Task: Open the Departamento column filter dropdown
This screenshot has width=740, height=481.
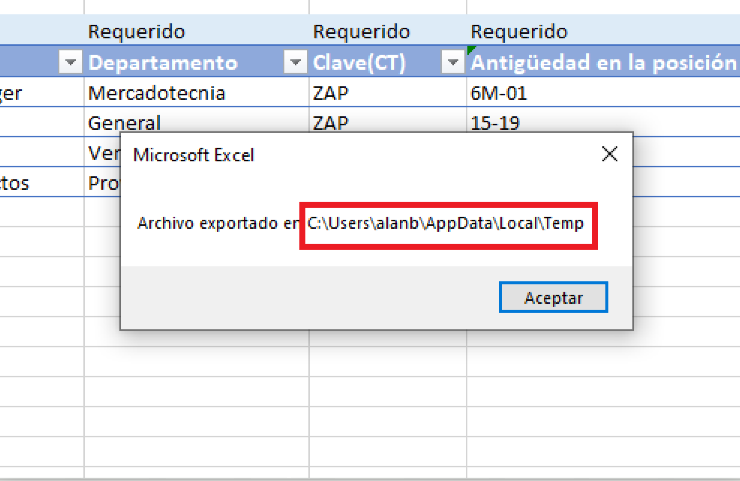Action: tap(295, 62)
